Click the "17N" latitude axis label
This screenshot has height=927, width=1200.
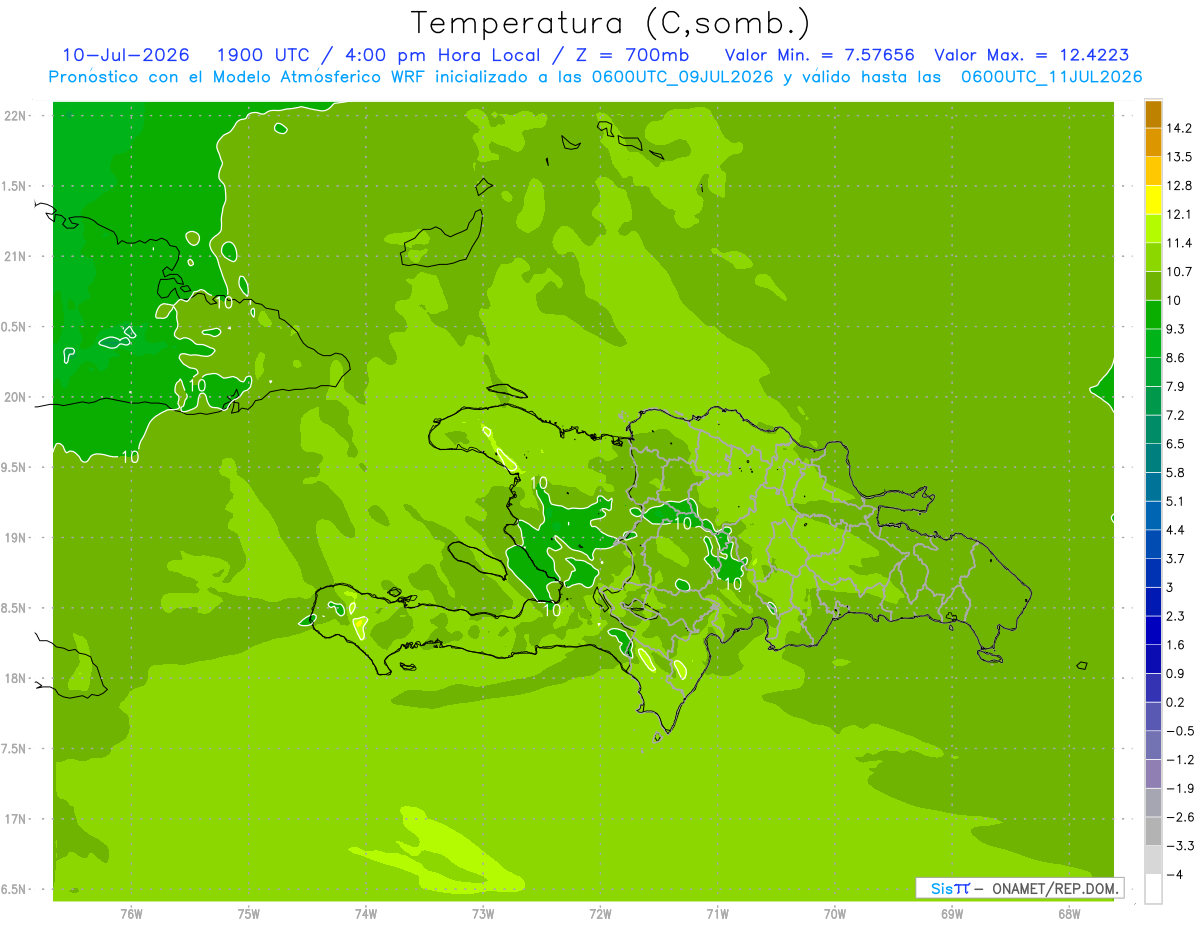click(14, 819)
